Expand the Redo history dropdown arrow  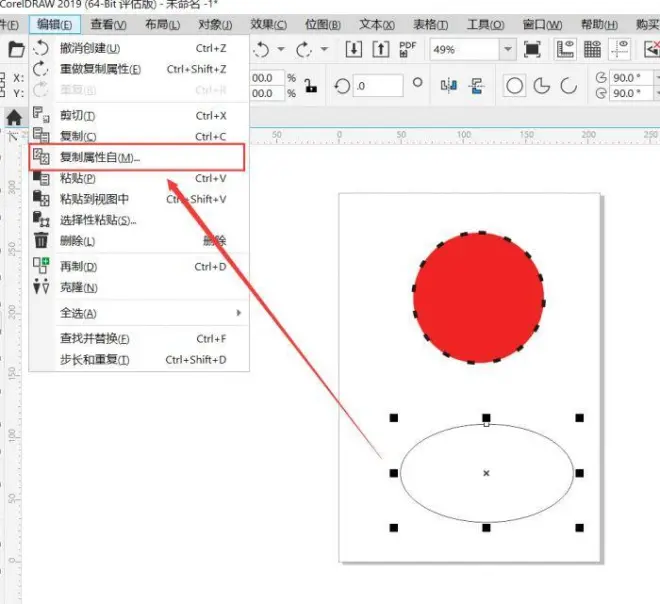click(x=324, y=49)
